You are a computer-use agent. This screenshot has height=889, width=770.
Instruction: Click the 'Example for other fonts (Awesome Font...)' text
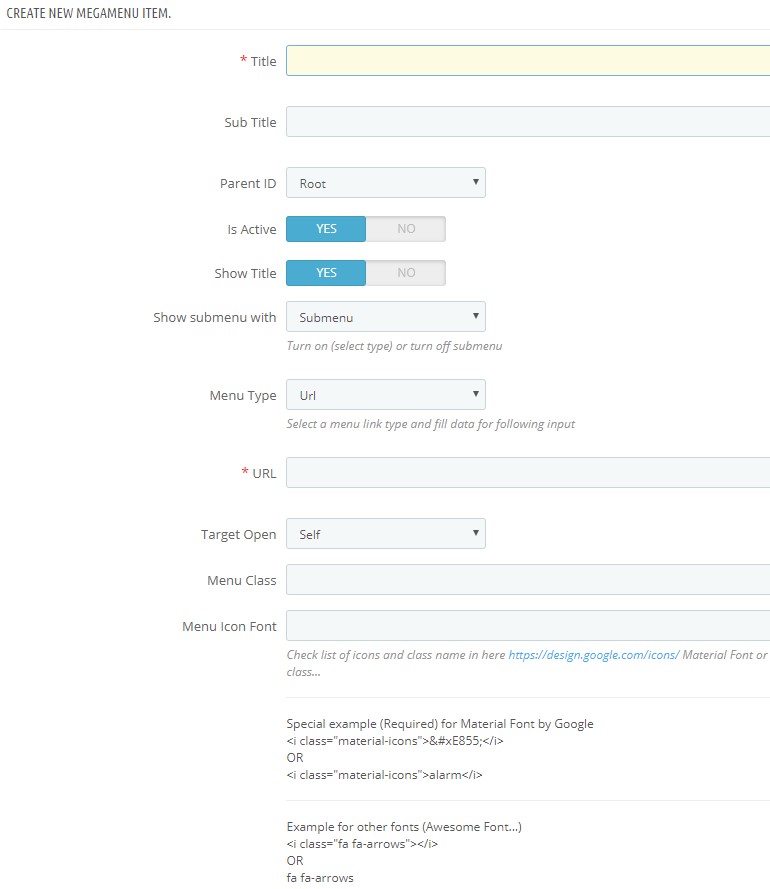404,827
